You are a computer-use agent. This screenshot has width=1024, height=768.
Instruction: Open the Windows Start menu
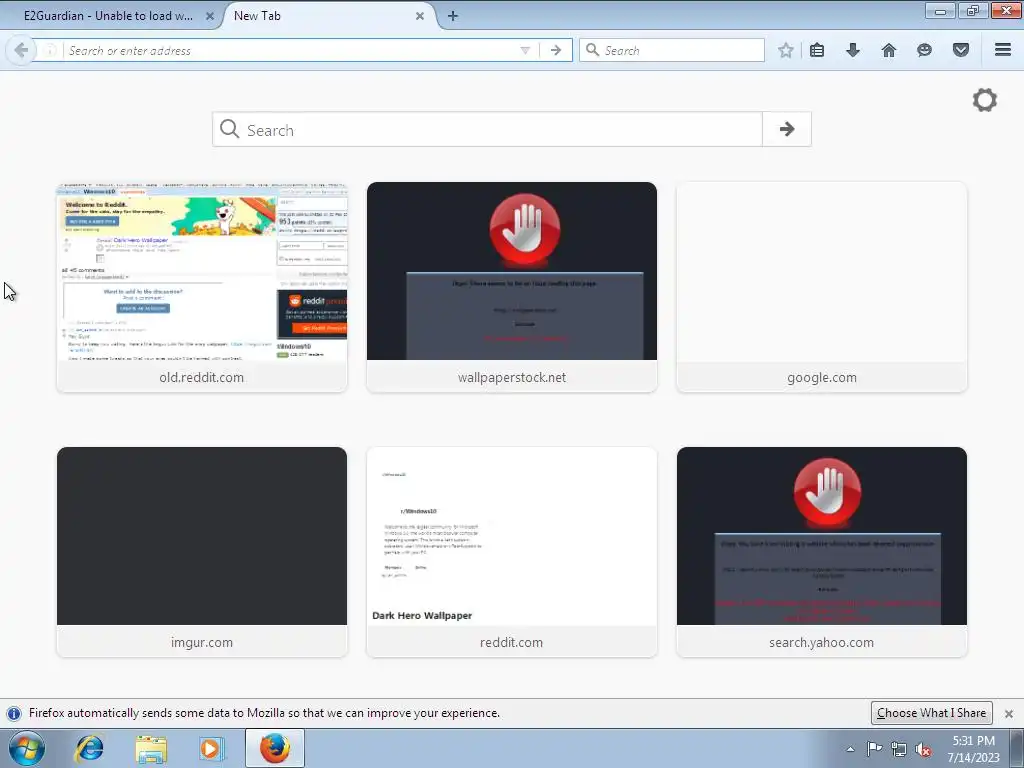[x=27, y=748]
